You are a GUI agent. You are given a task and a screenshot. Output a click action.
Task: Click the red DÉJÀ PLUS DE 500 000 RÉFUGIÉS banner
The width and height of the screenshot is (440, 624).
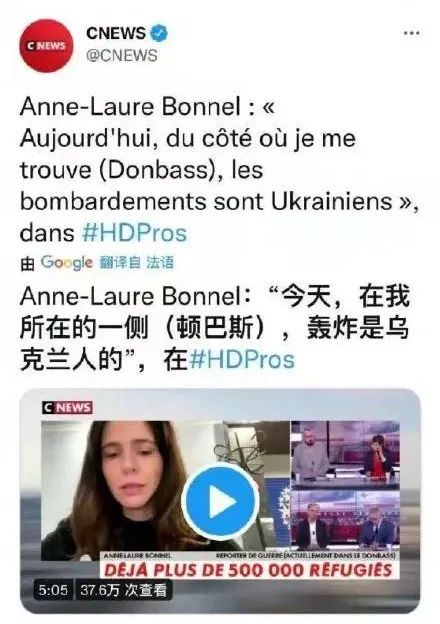tap(249, 570)
